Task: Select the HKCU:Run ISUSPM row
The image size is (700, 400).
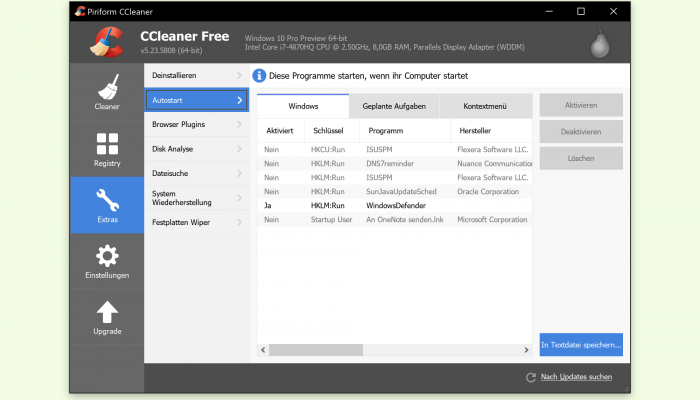Action: pos(395,150)
